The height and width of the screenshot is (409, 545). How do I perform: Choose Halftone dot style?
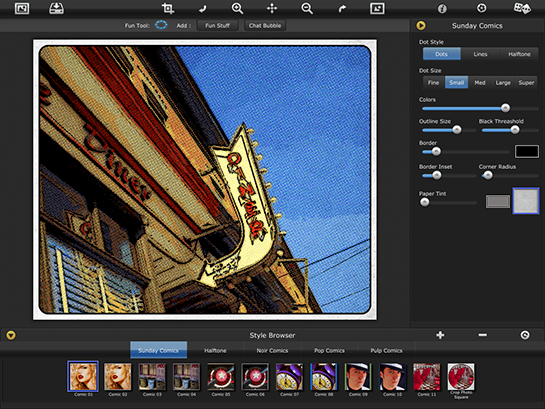[519, 54]
